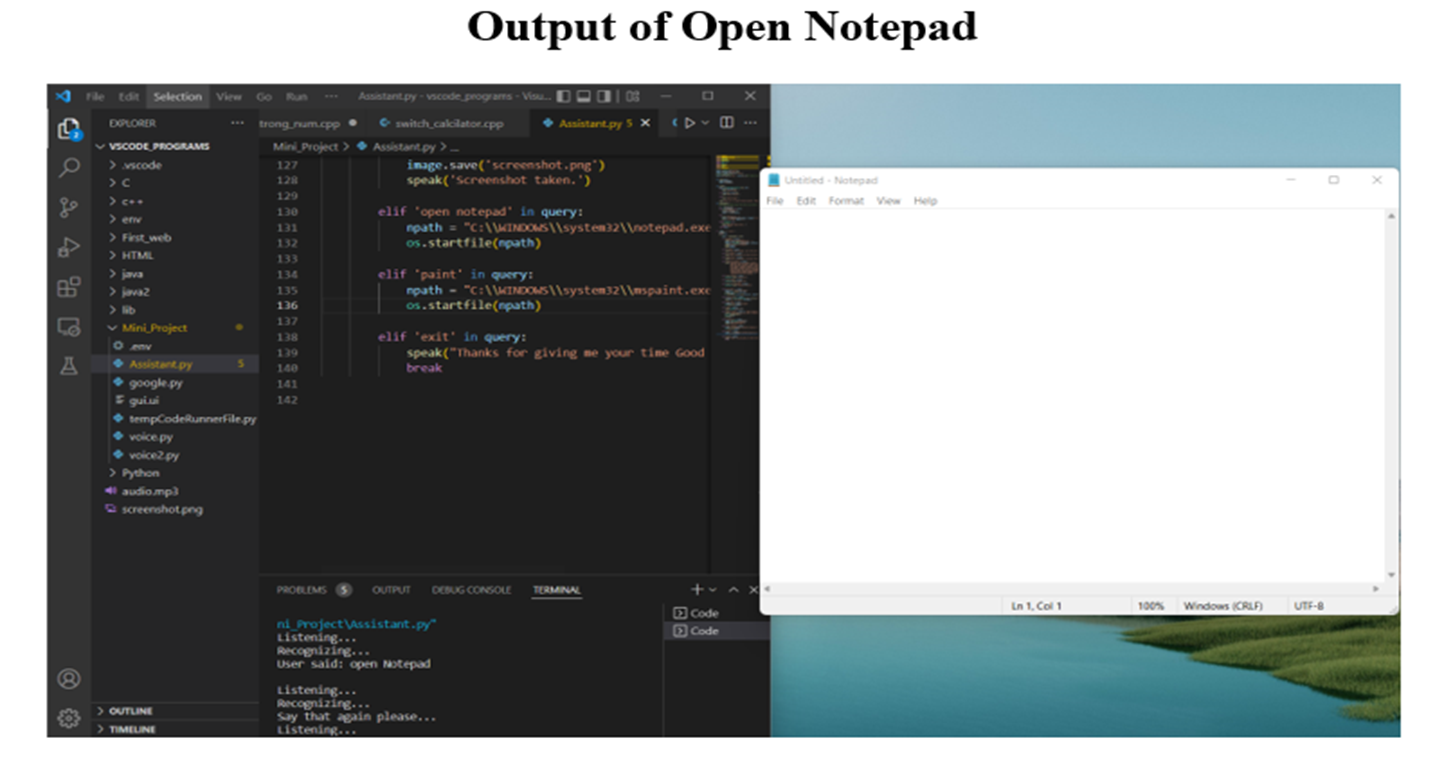Toggle the bottom Panel layout button
Screen dimensions: 1444x760
[x=584, y=96]
